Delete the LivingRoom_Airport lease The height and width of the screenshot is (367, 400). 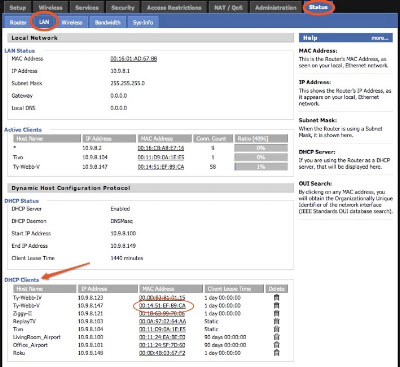point(276,337)
